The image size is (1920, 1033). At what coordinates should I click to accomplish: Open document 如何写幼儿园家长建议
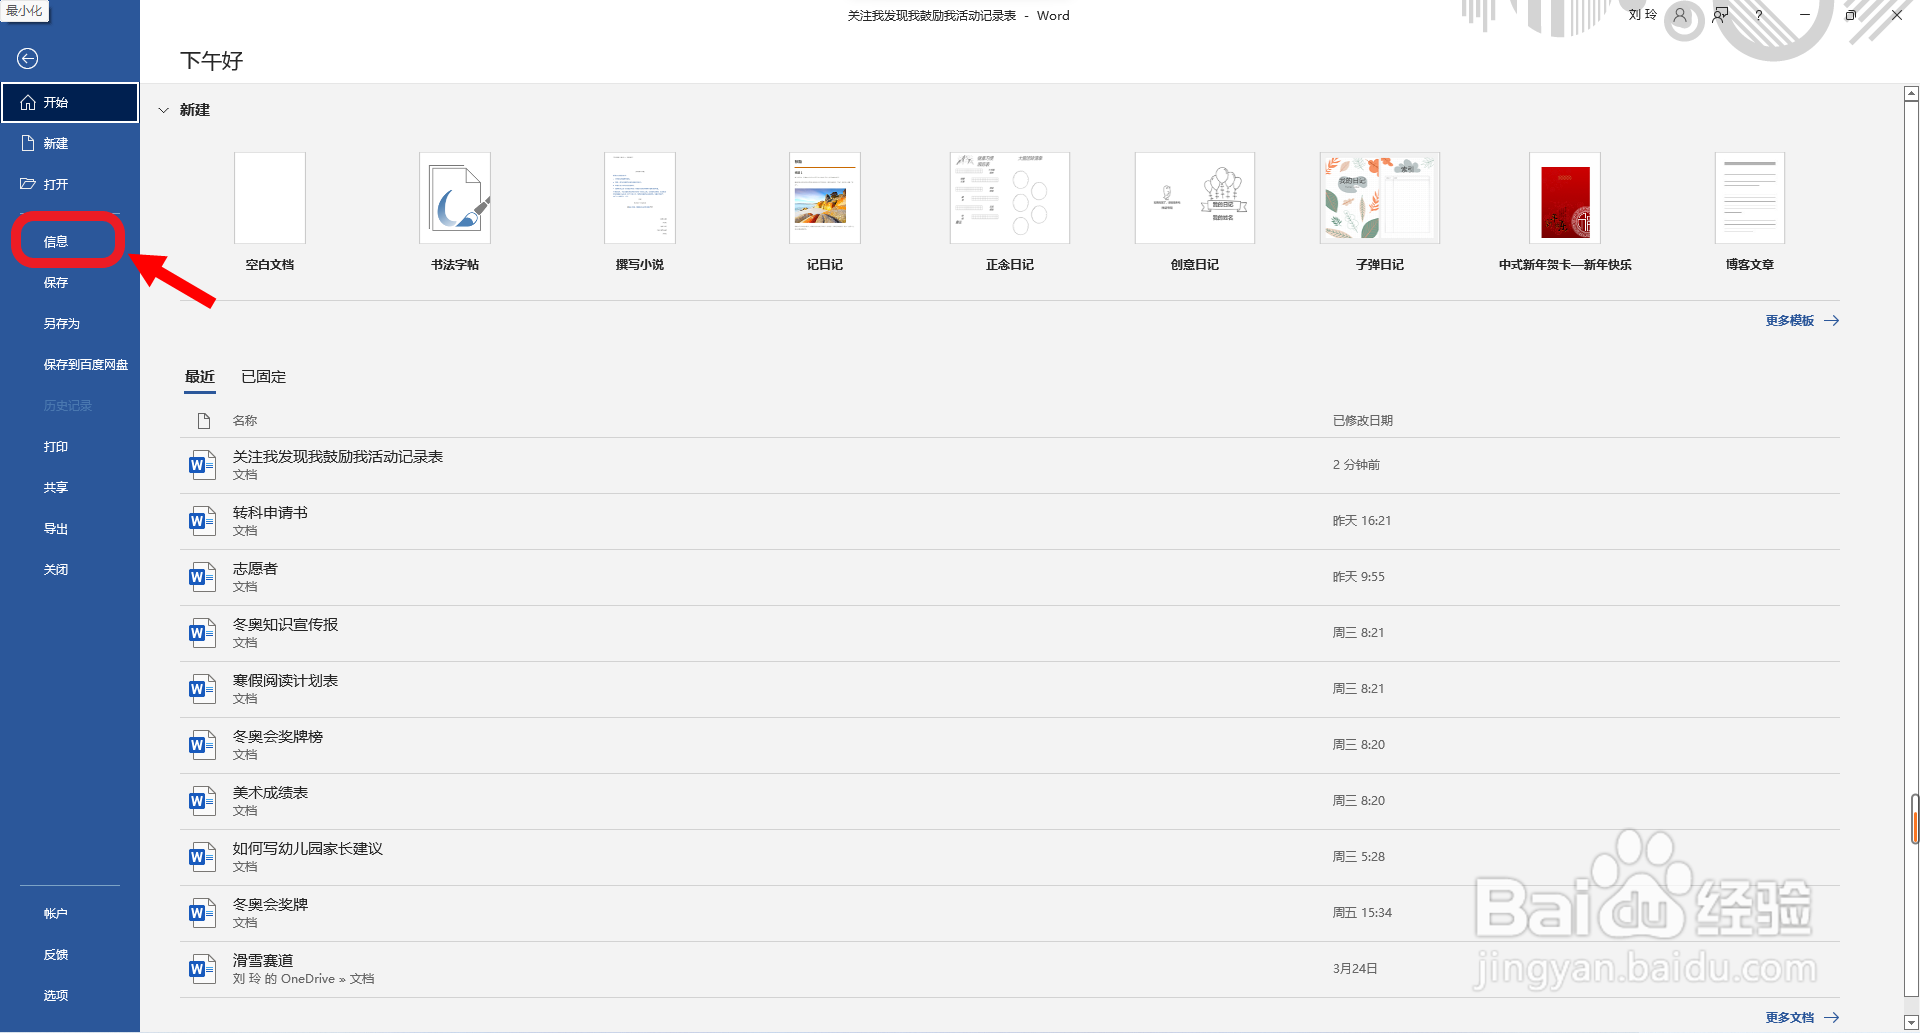tap(1010, 857)
